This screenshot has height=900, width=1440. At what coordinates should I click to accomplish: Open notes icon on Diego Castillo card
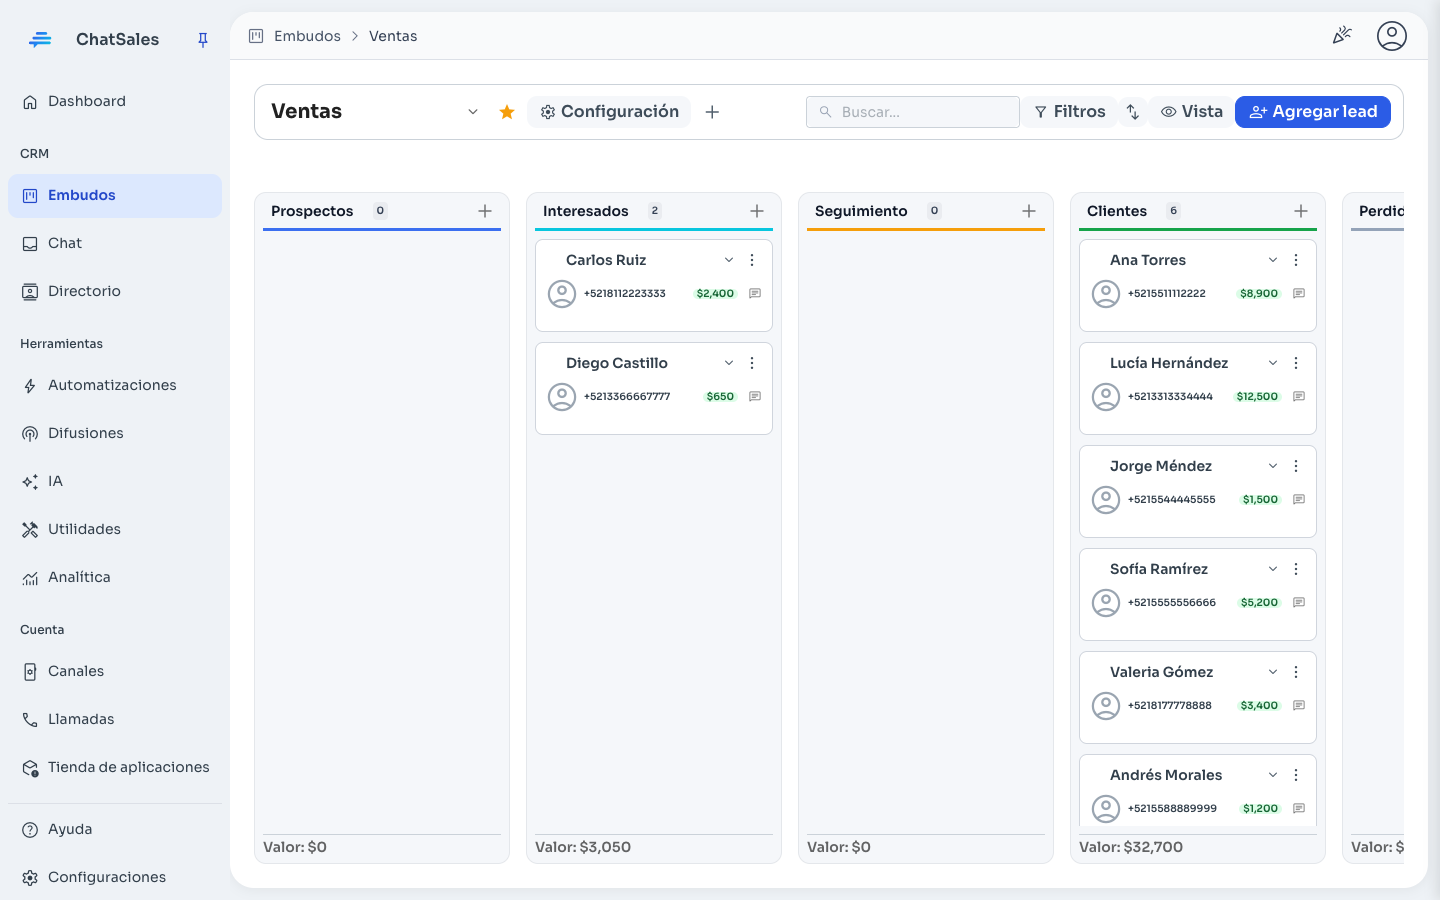tap(755, 397)
